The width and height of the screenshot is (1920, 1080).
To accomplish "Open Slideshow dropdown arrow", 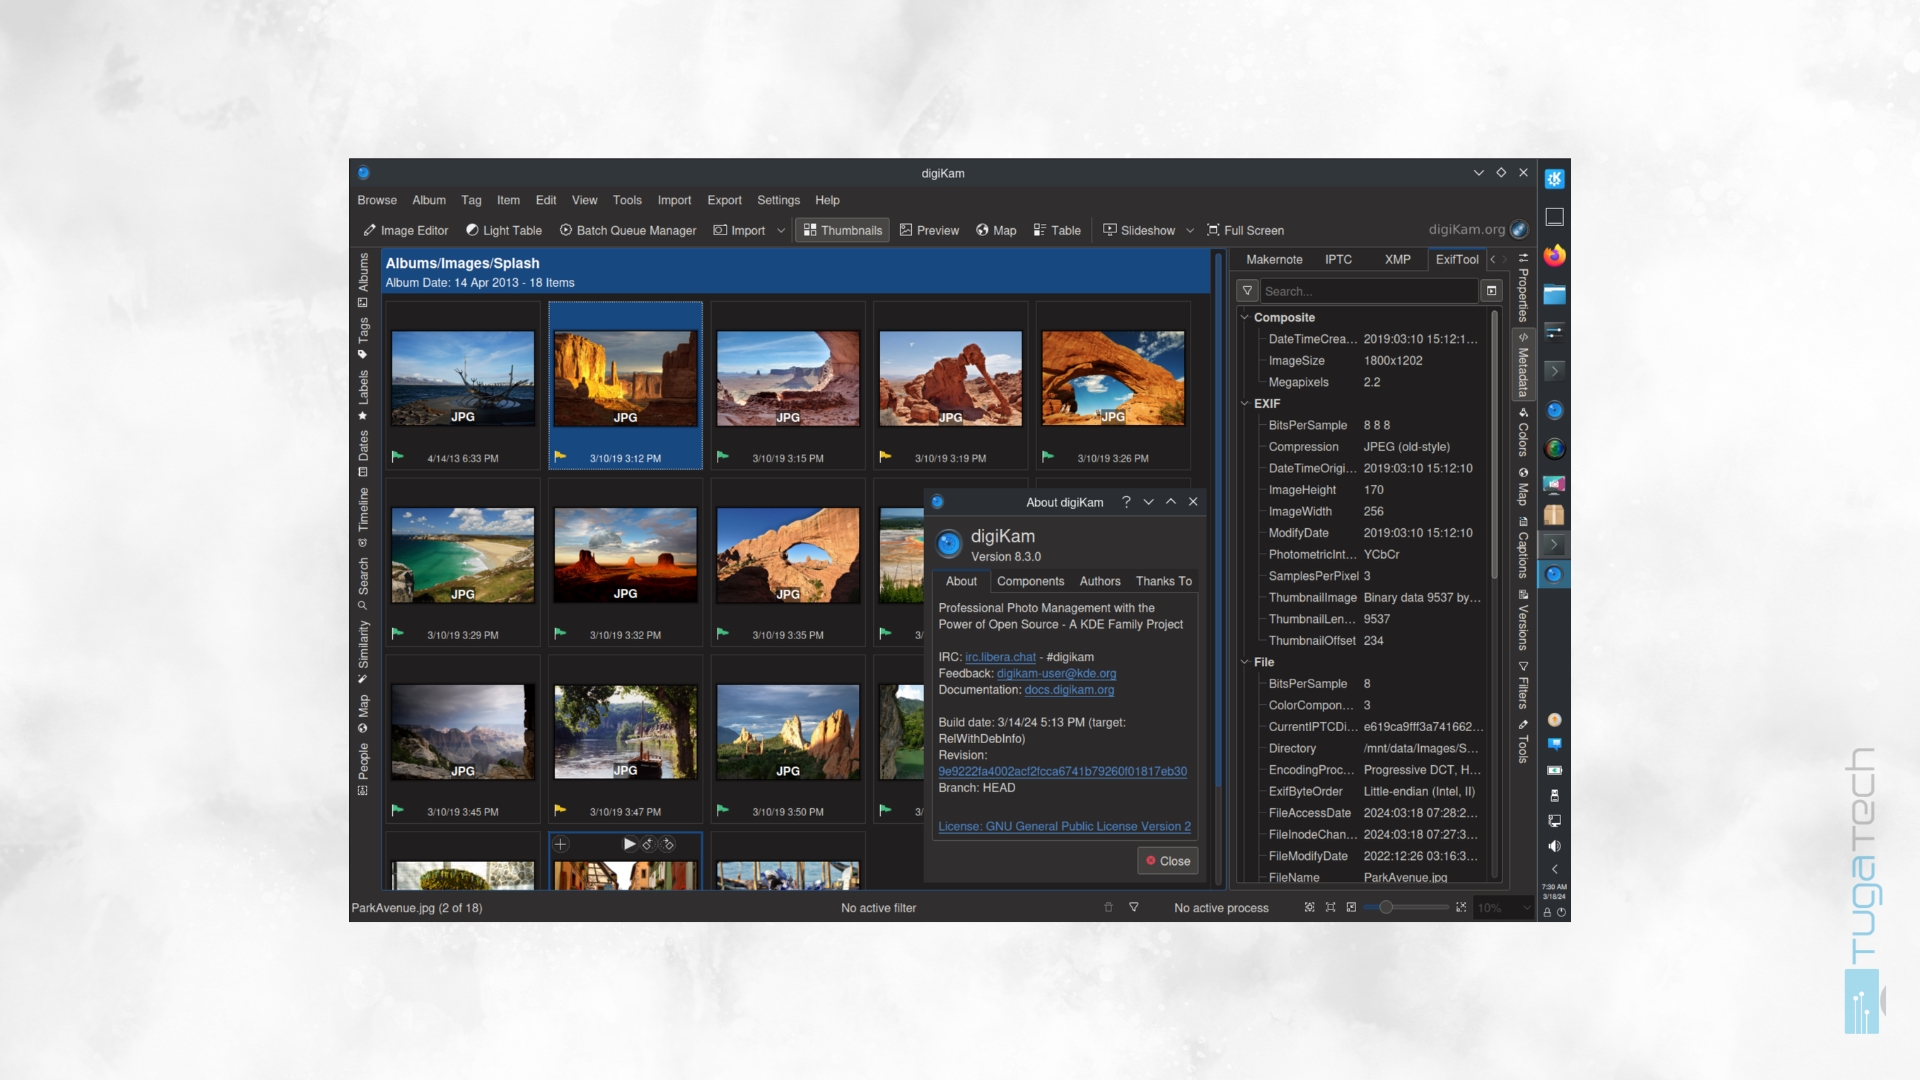I will [x=1190, y=231].
